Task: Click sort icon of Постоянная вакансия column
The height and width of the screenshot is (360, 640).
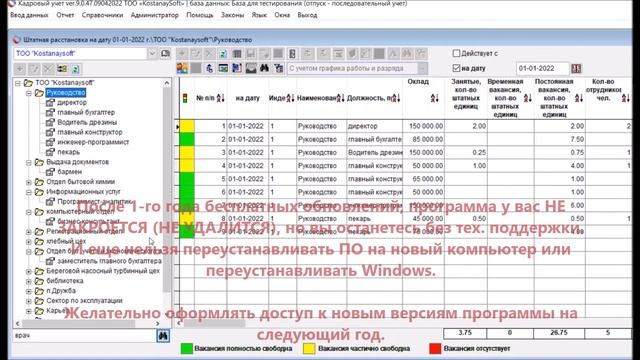Action: 579,98
